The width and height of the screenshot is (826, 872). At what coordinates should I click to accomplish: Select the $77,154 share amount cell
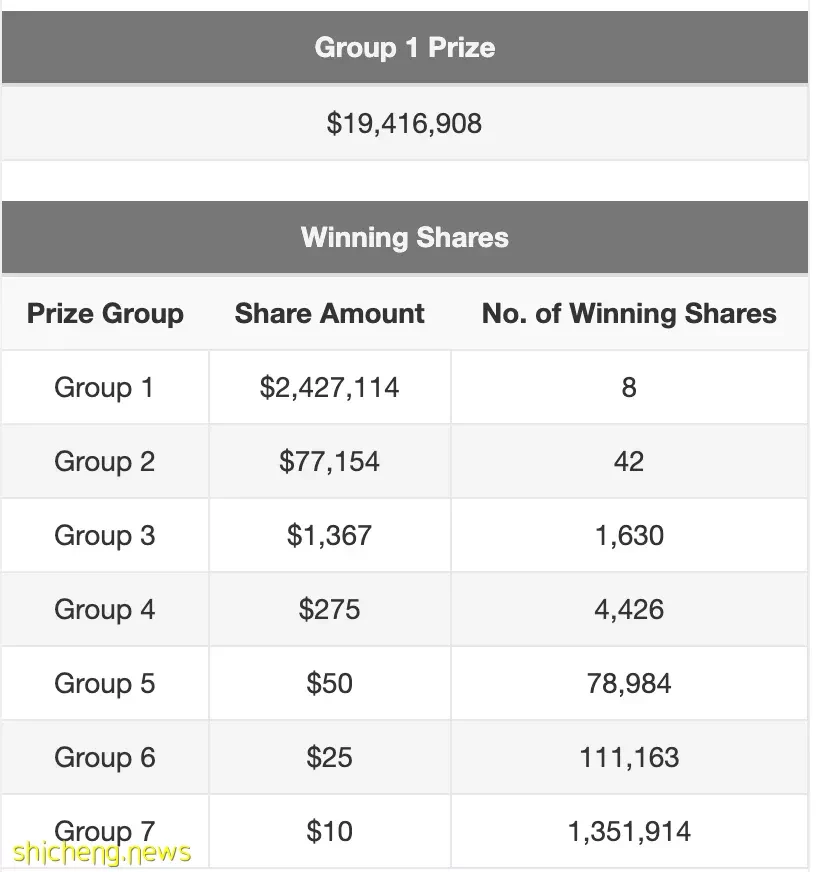[329, 462]
